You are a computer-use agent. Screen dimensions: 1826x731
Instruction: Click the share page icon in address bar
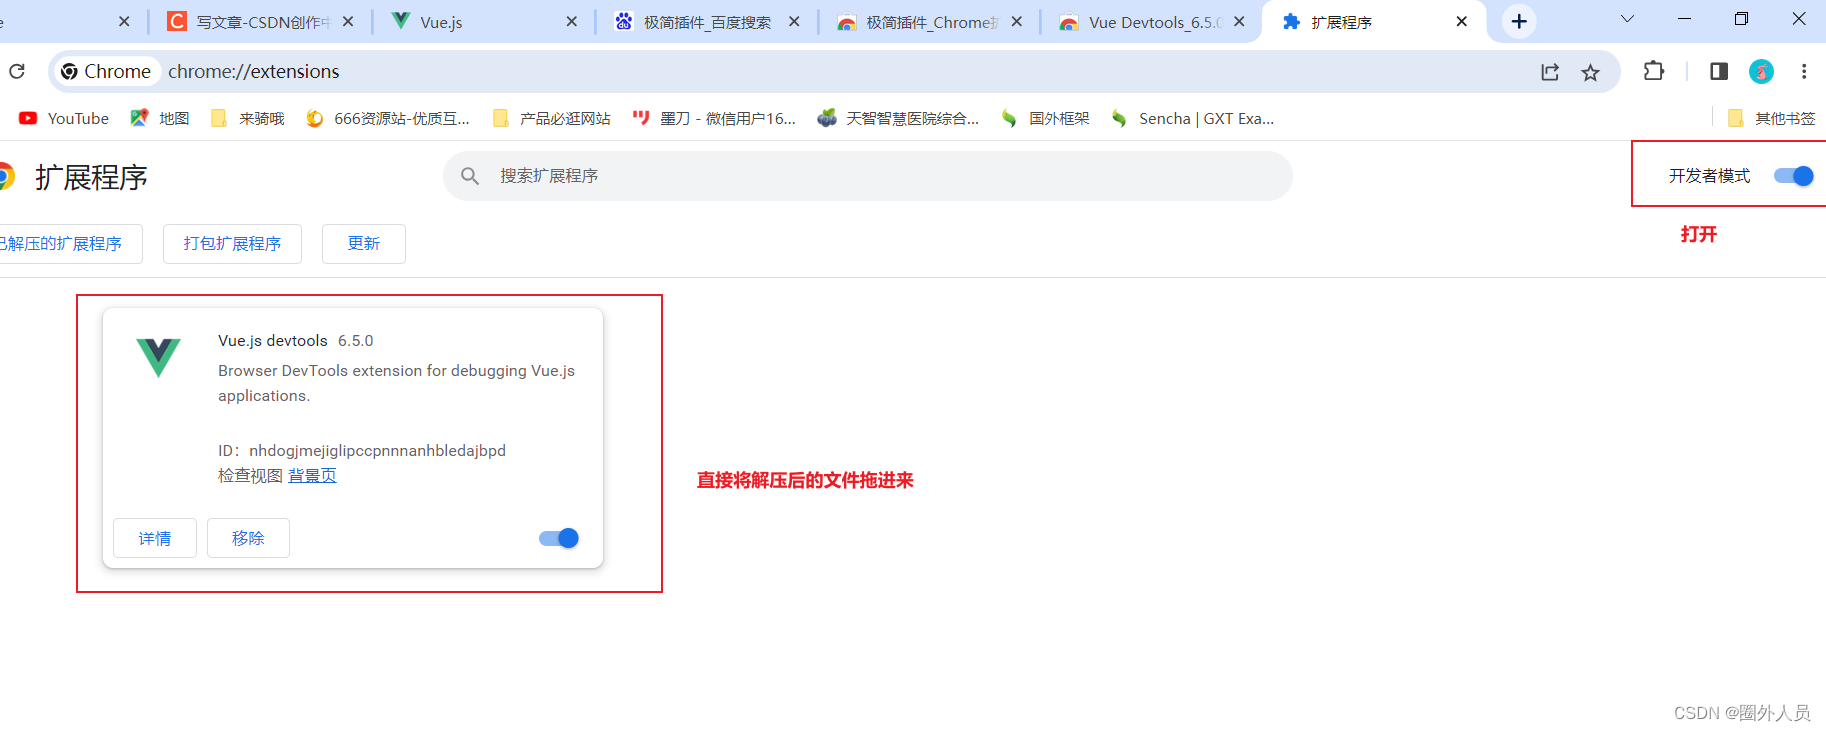pos(1550,72)
